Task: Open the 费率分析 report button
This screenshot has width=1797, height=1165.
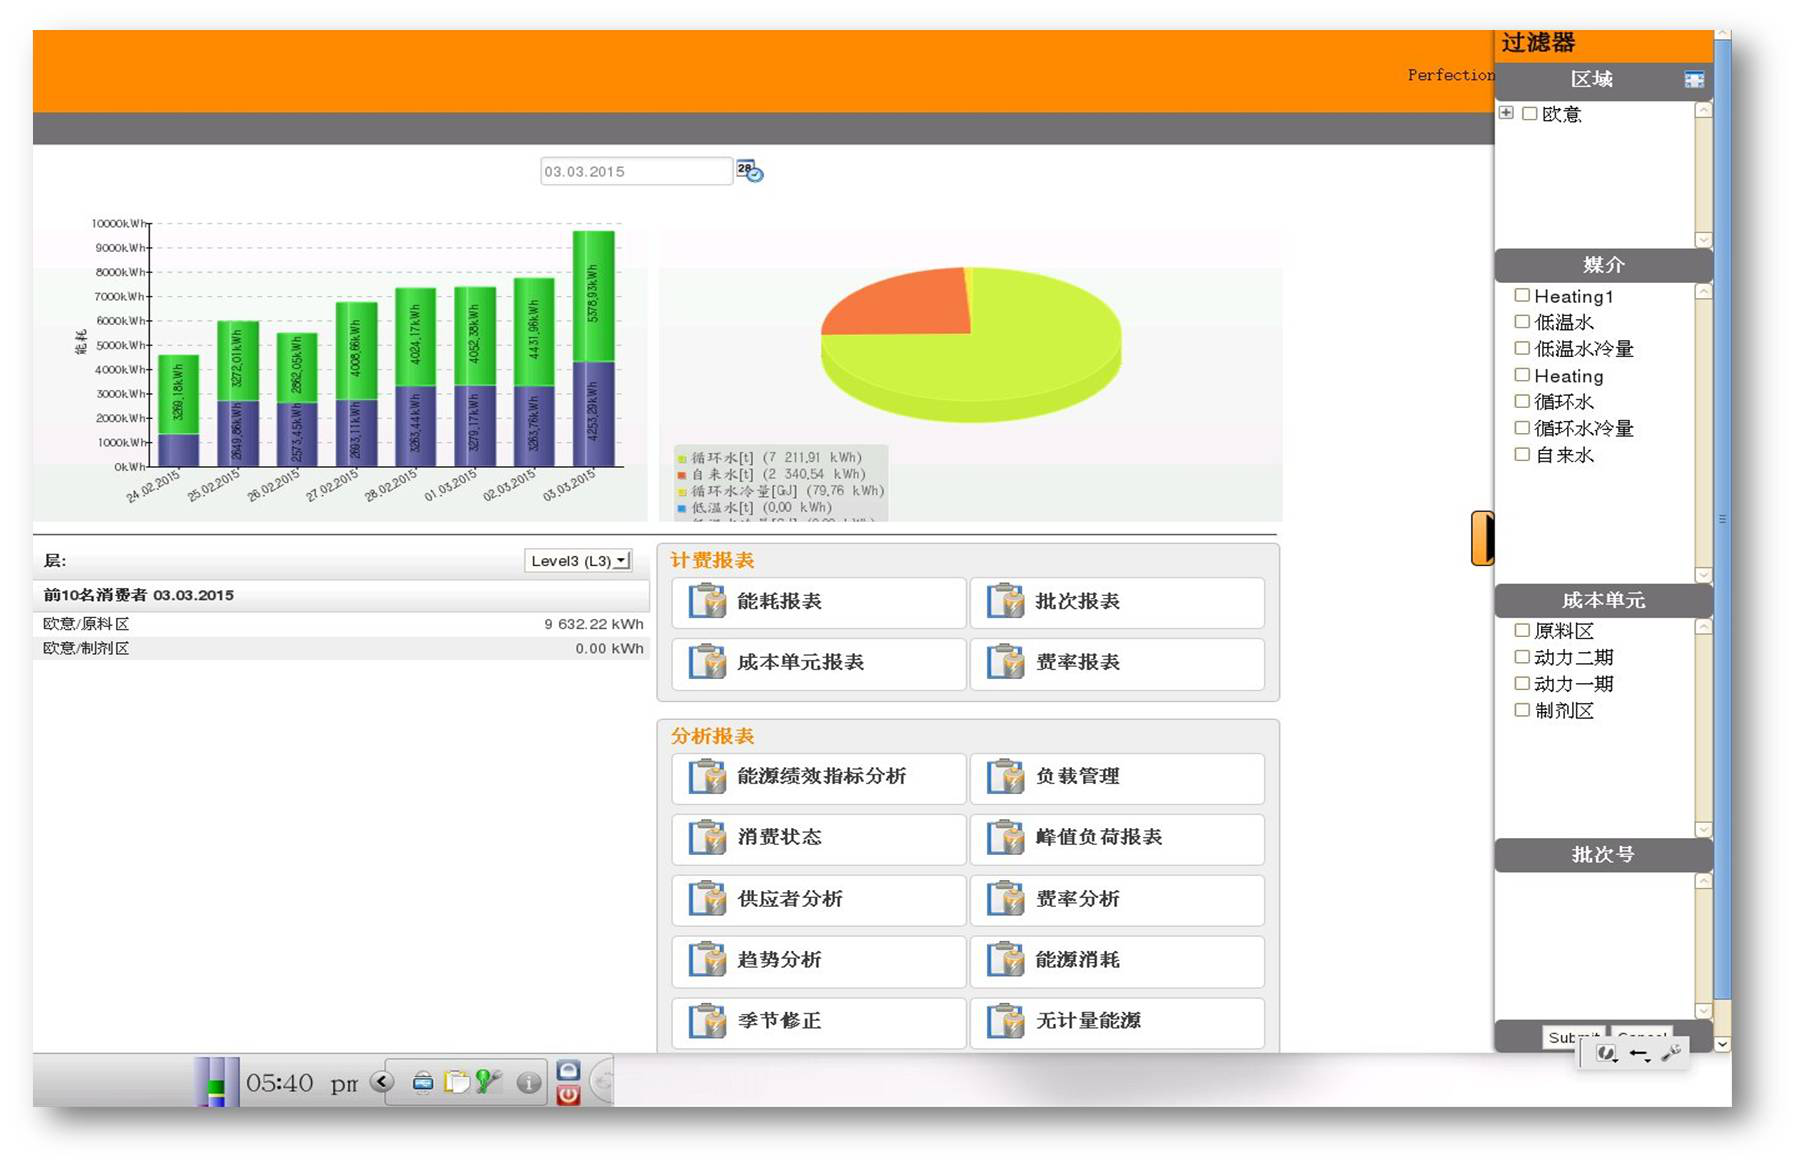Action: pos(1116,899)
